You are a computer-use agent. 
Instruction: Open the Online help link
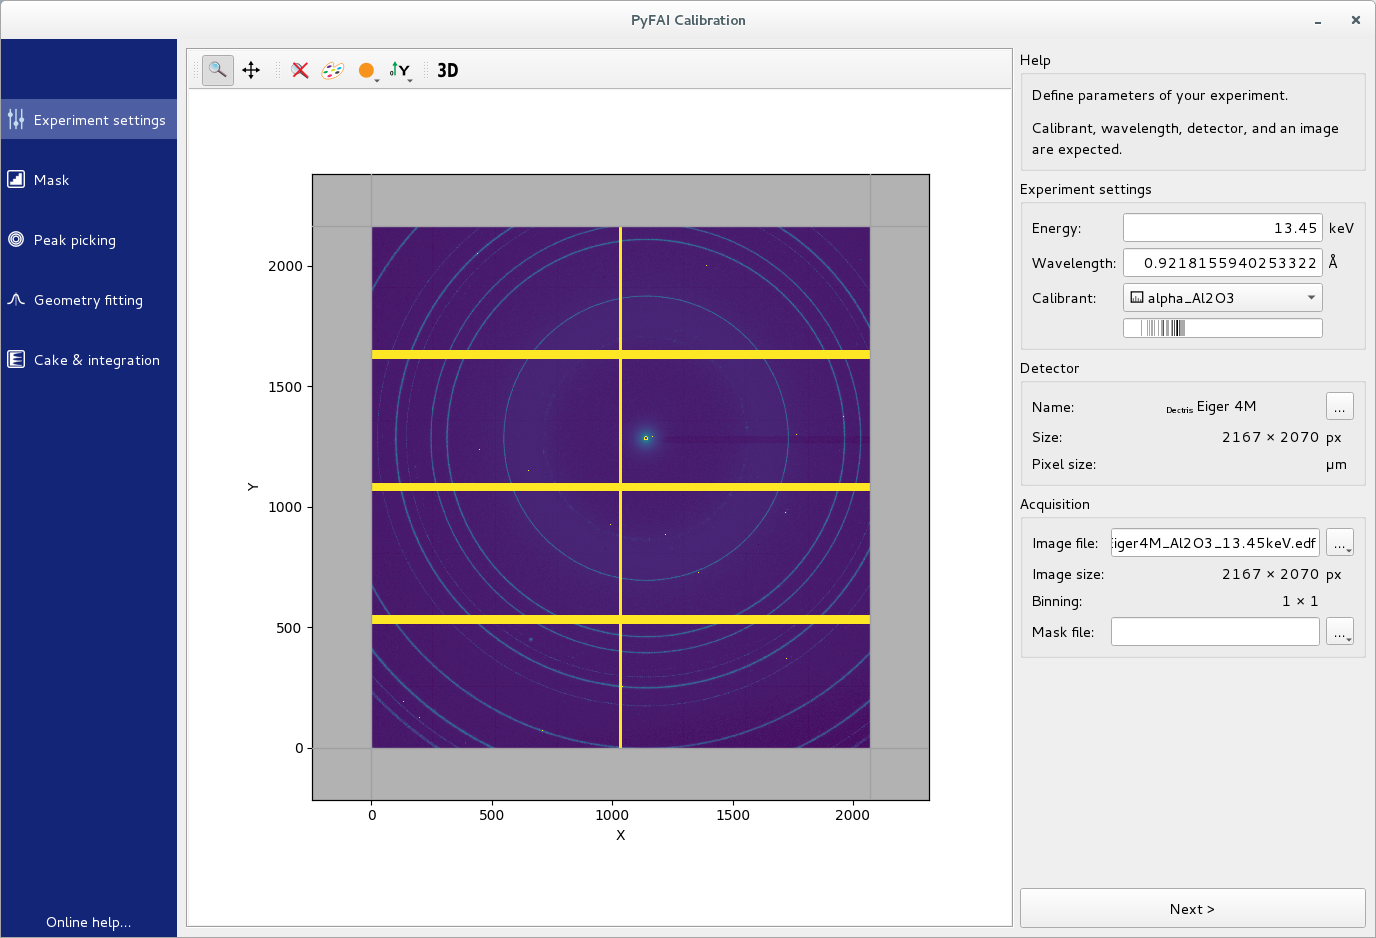[88, 922]
